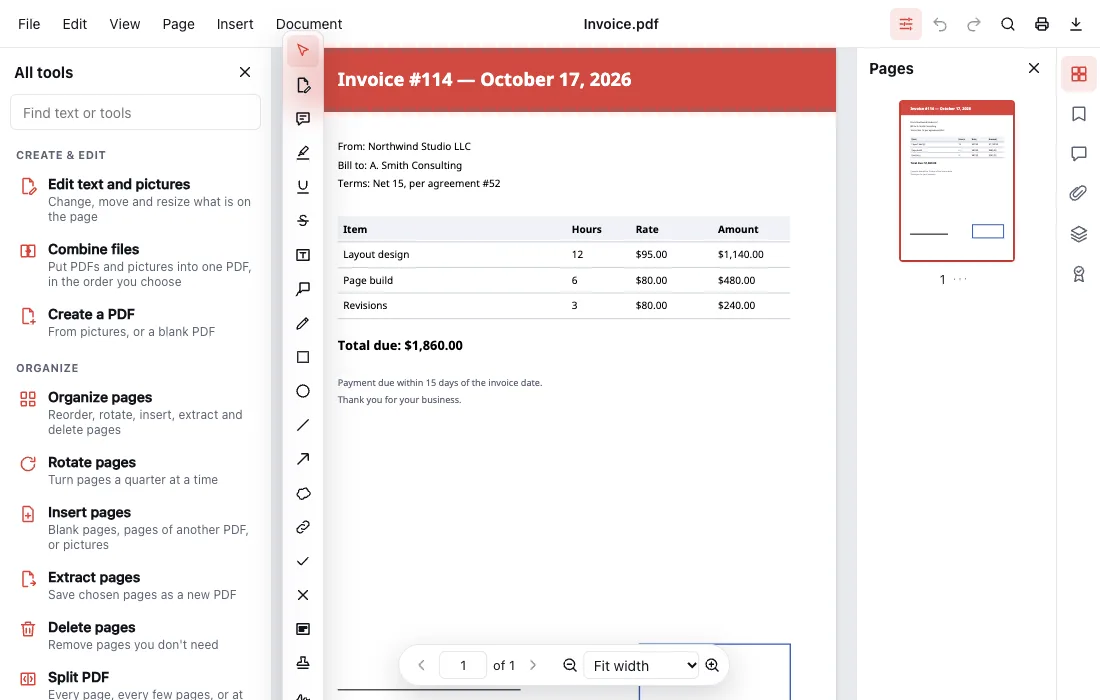Launch the Create a PDF tool

[135, 323]
